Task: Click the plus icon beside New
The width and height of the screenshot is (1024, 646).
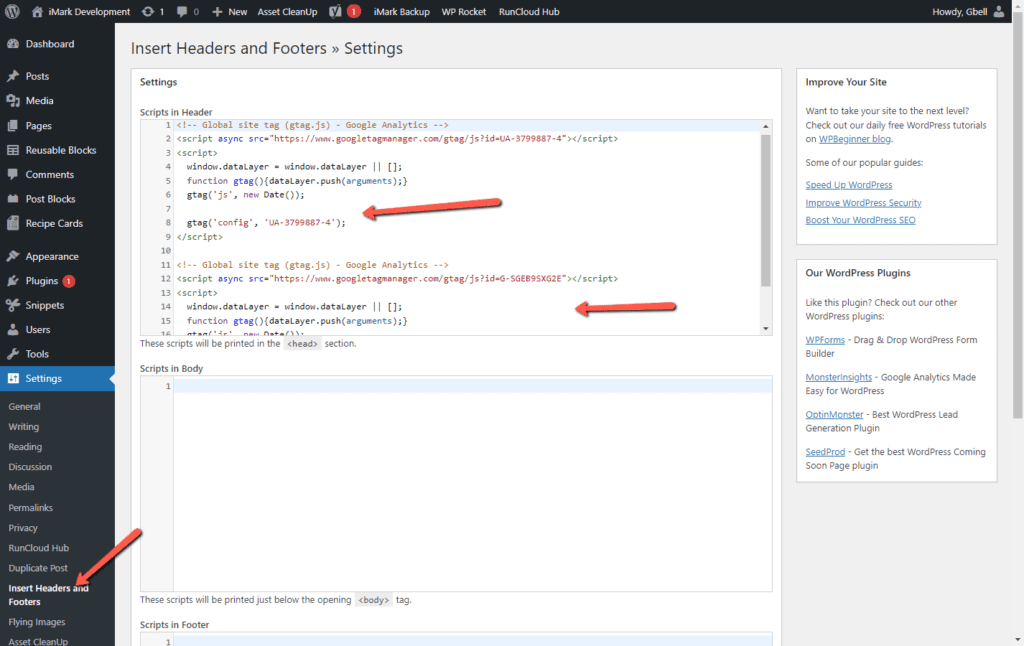Action: click(x=217, y=12)
